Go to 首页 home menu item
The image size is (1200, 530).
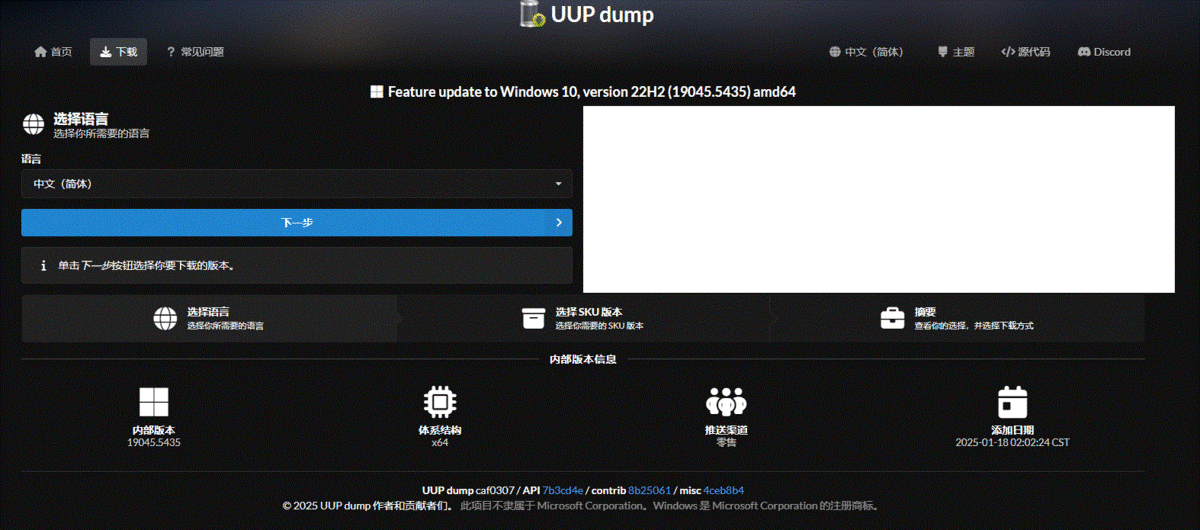(x=53, y=52)
